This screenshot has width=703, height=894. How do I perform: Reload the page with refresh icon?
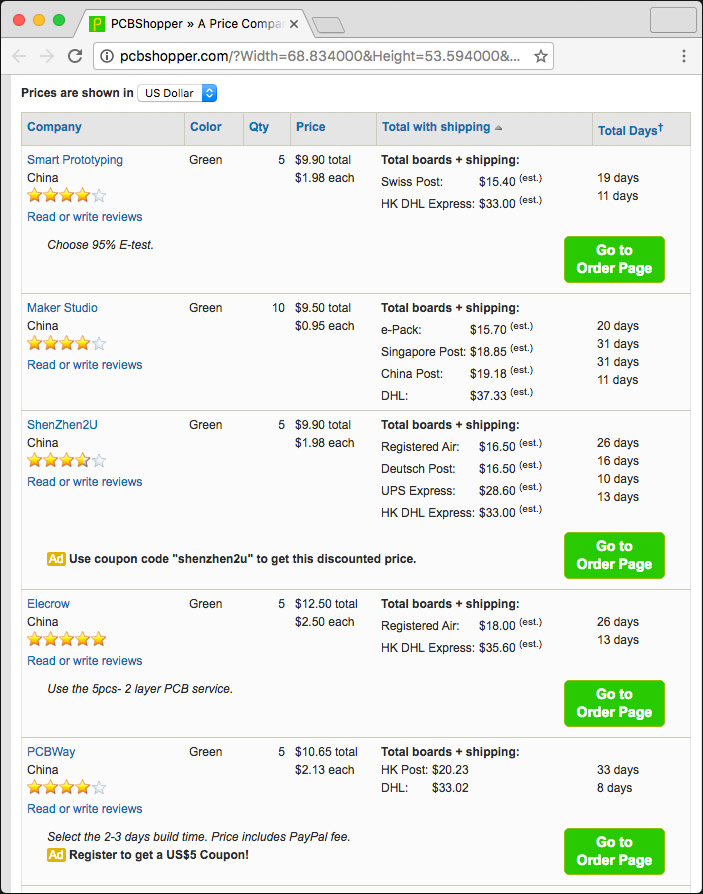(x=75, y=56)
